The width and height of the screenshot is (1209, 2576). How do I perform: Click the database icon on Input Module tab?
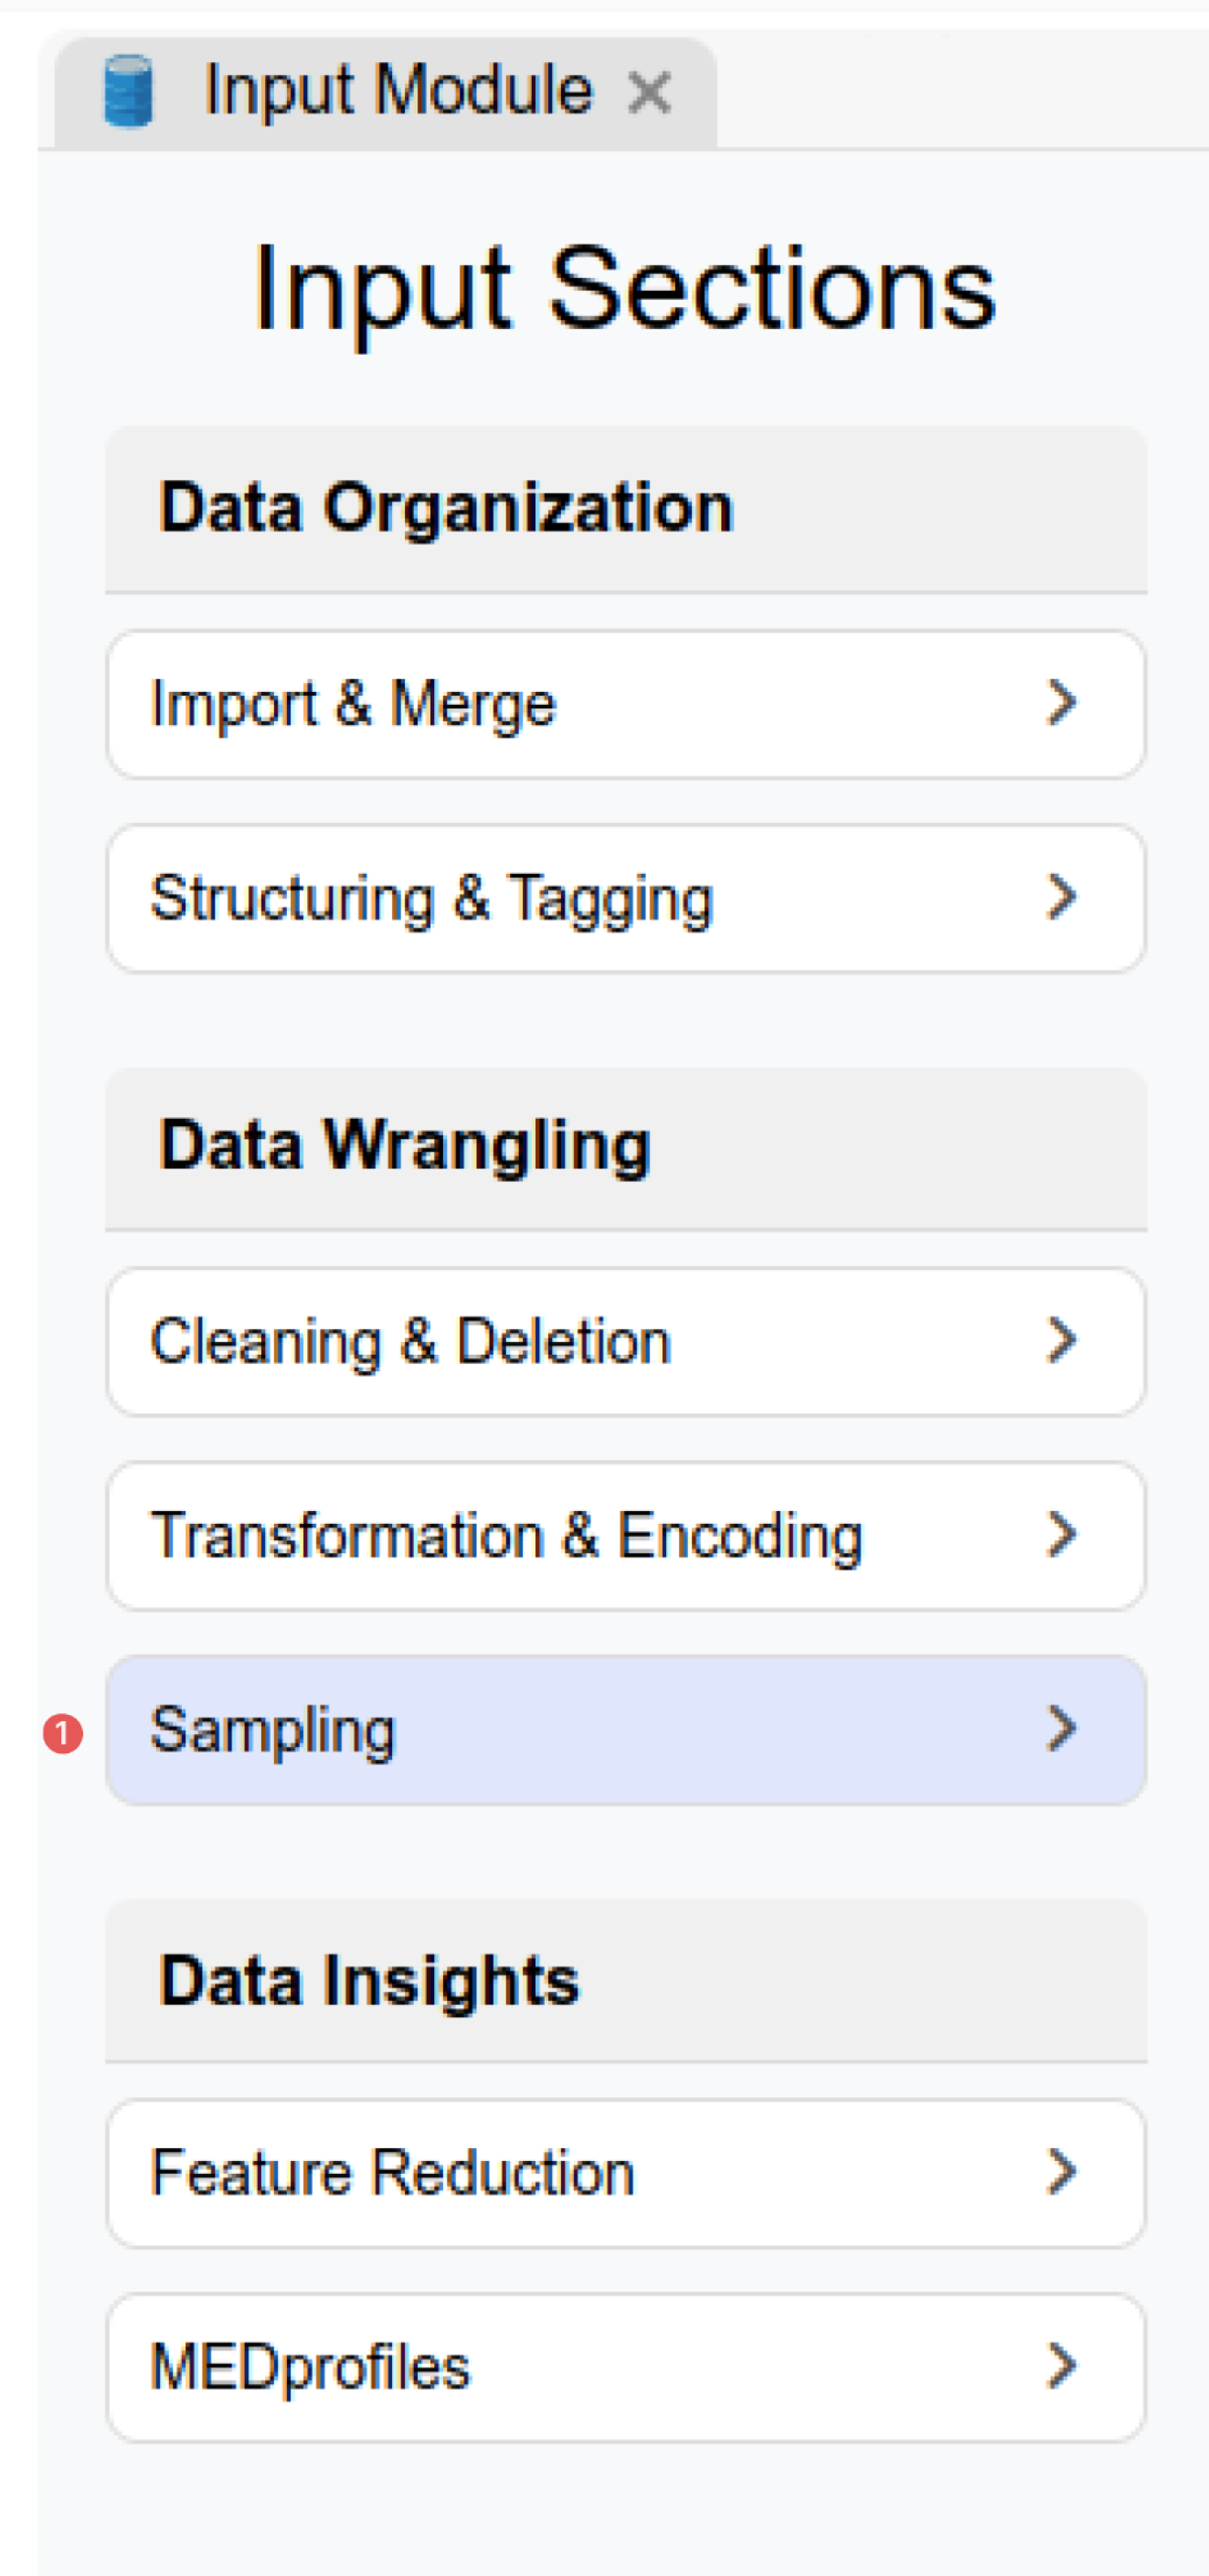(x=129, y=92)
